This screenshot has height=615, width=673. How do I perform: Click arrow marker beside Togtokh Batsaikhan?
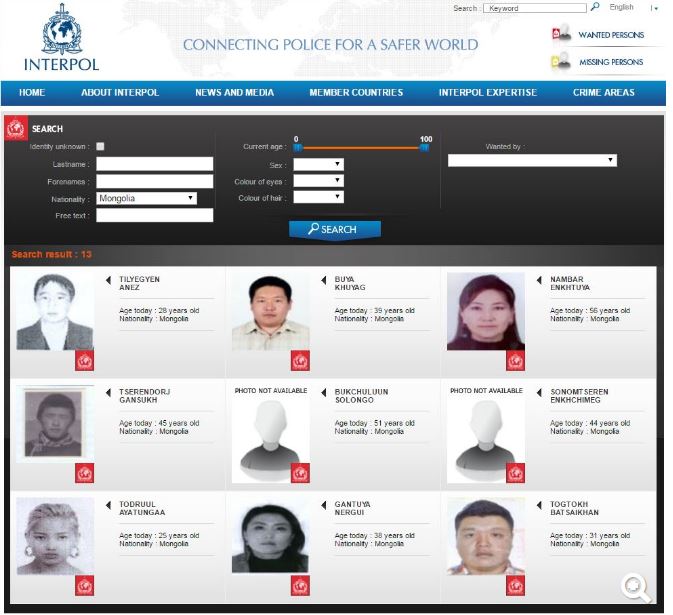click(x=539, y=505)
